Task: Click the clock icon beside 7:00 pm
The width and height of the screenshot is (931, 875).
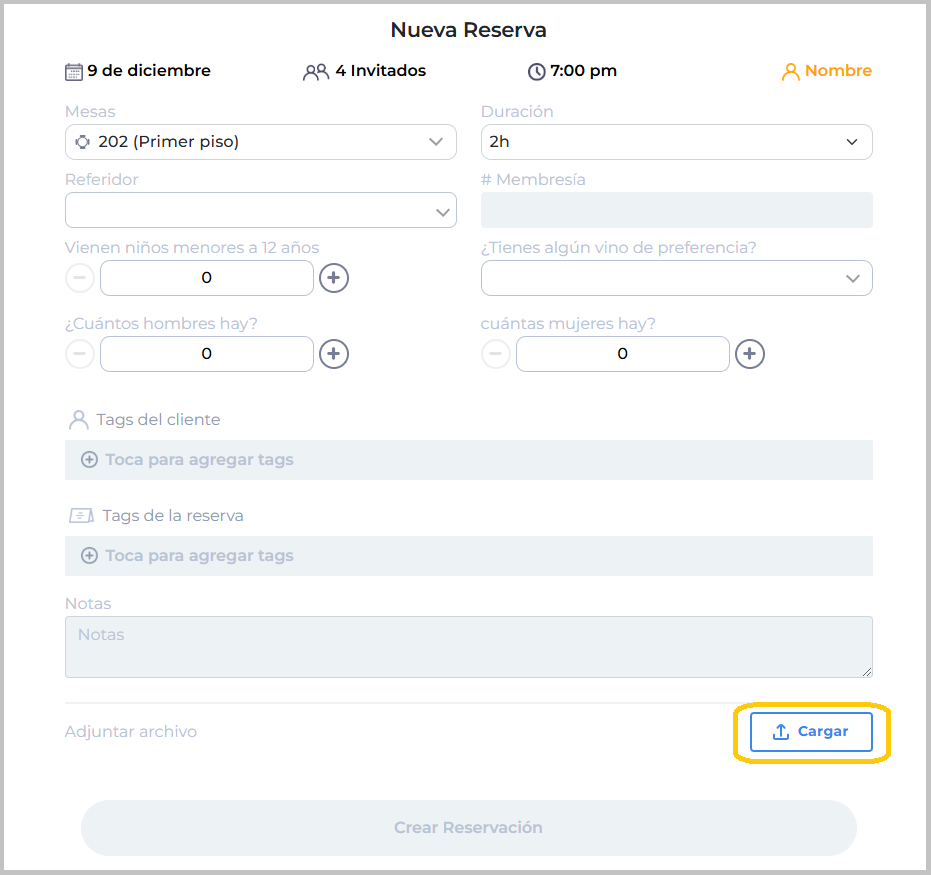Action: click(x=537, y=71)
